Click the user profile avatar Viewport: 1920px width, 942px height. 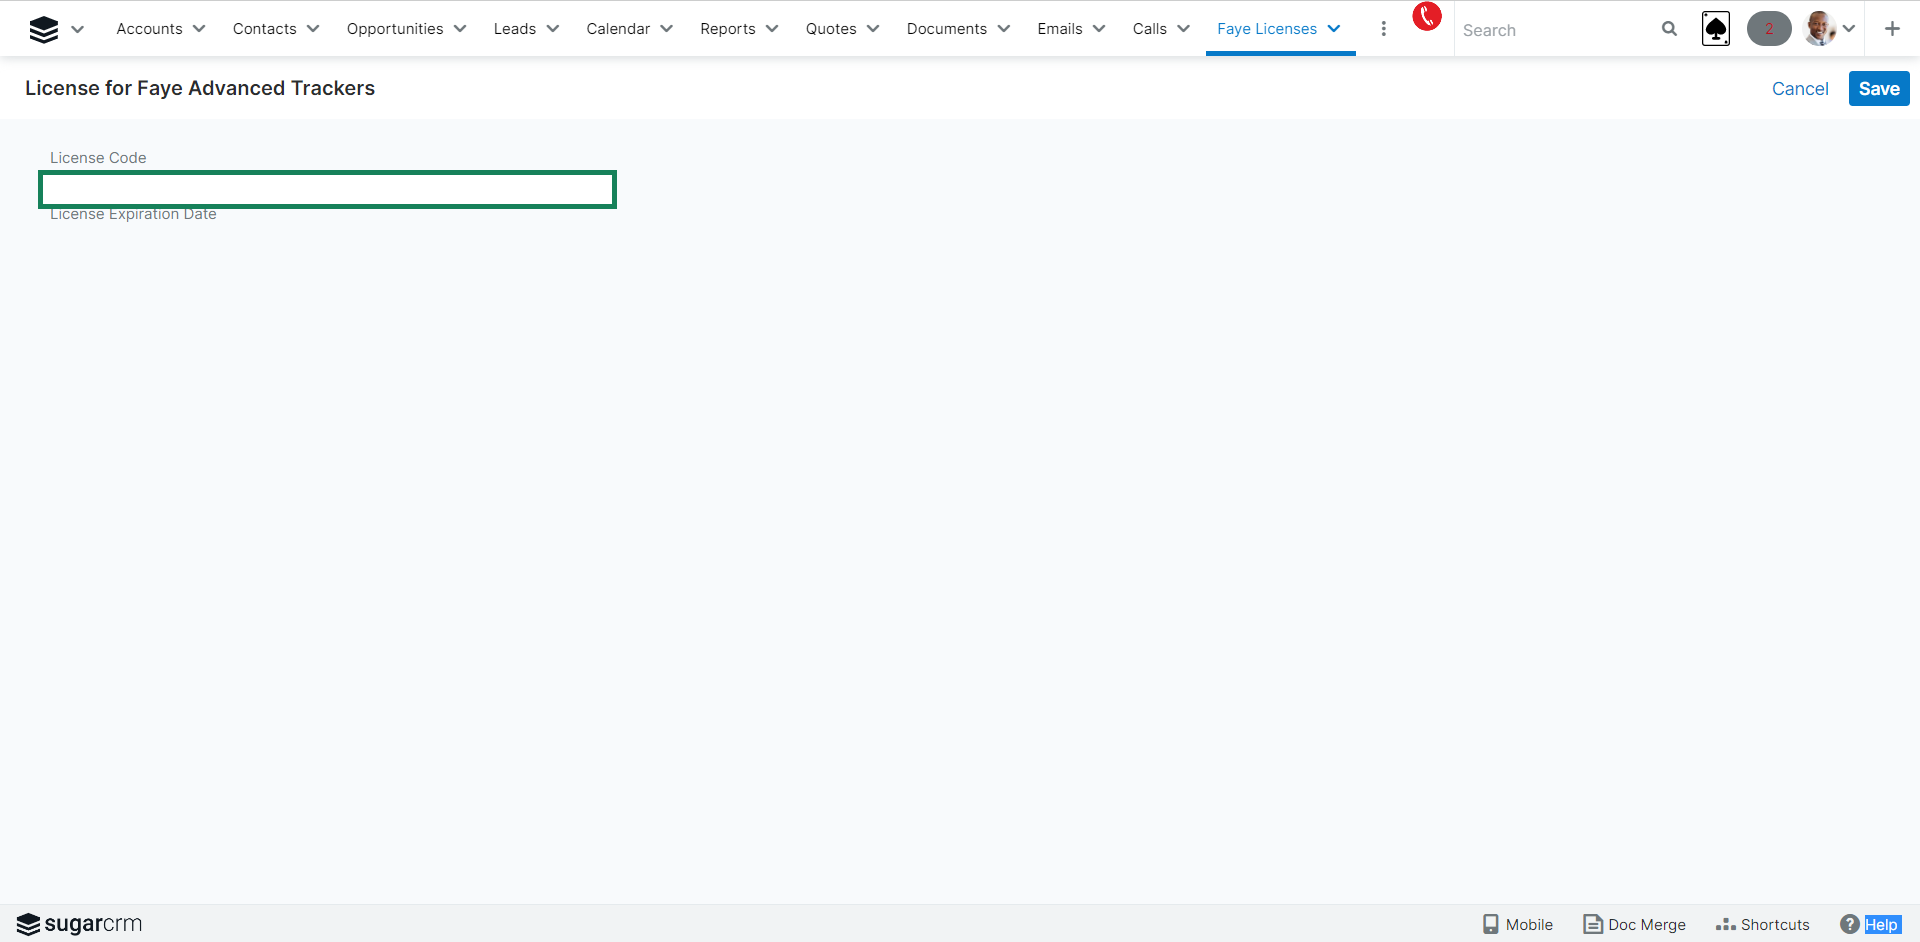coord(1819,29)
